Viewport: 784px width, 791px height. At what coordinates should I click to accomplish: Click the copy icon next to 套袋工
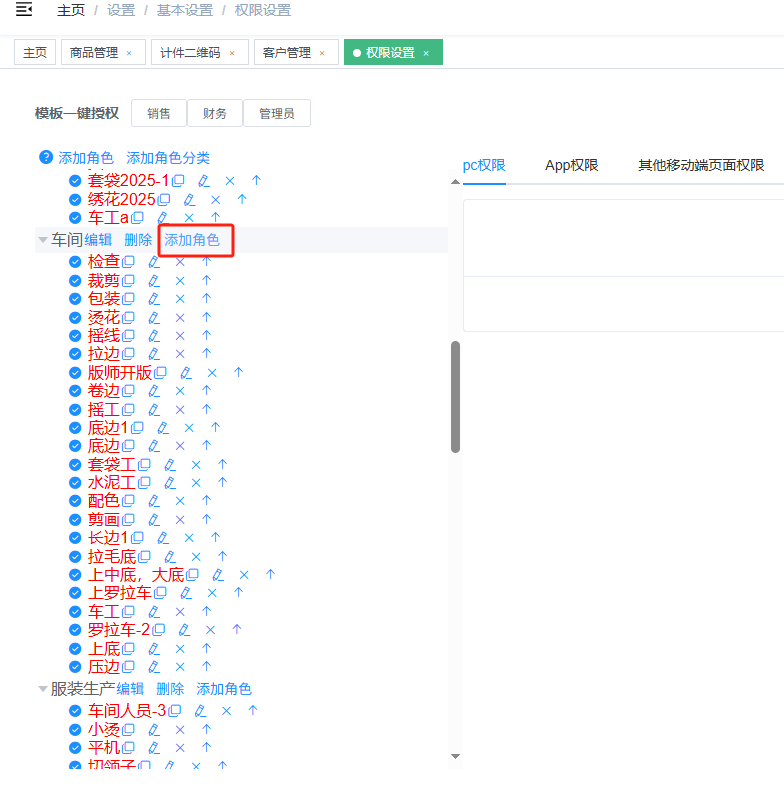tap(144, 465)
